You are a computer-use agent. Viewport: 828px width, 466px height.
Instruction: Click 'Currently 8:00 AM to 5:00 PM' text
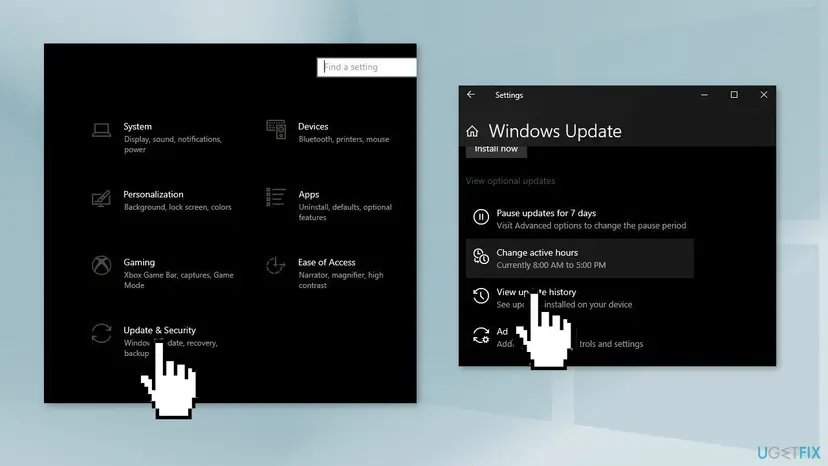tap(551, 265)
